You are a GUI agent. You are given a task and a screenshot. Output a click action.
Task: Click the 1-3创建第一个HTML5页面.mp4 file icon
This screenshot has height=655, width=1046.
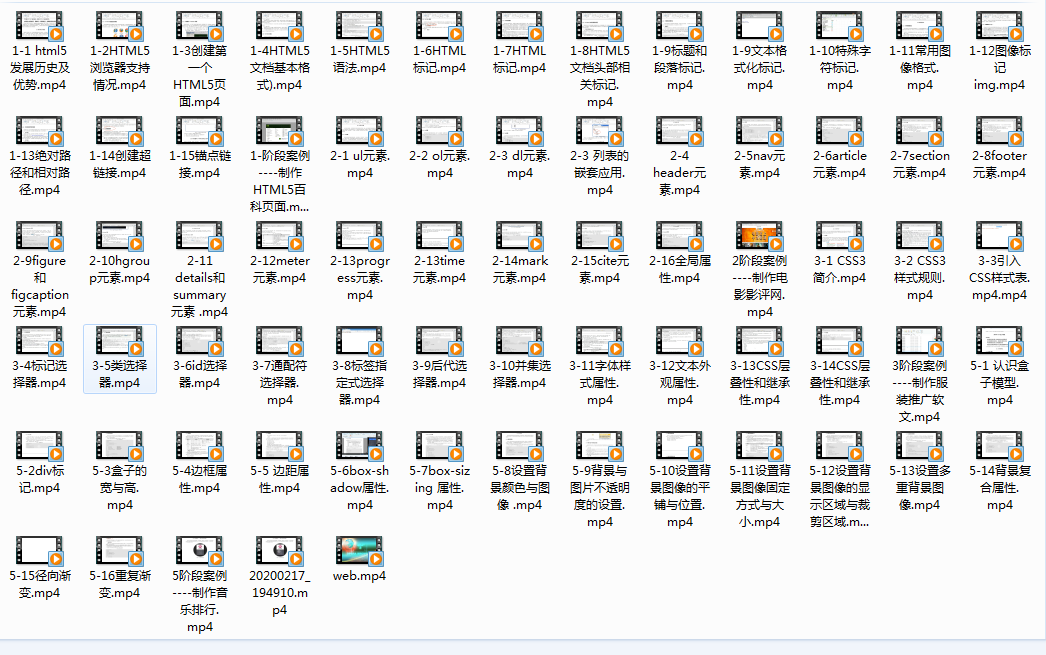point(200,25)
